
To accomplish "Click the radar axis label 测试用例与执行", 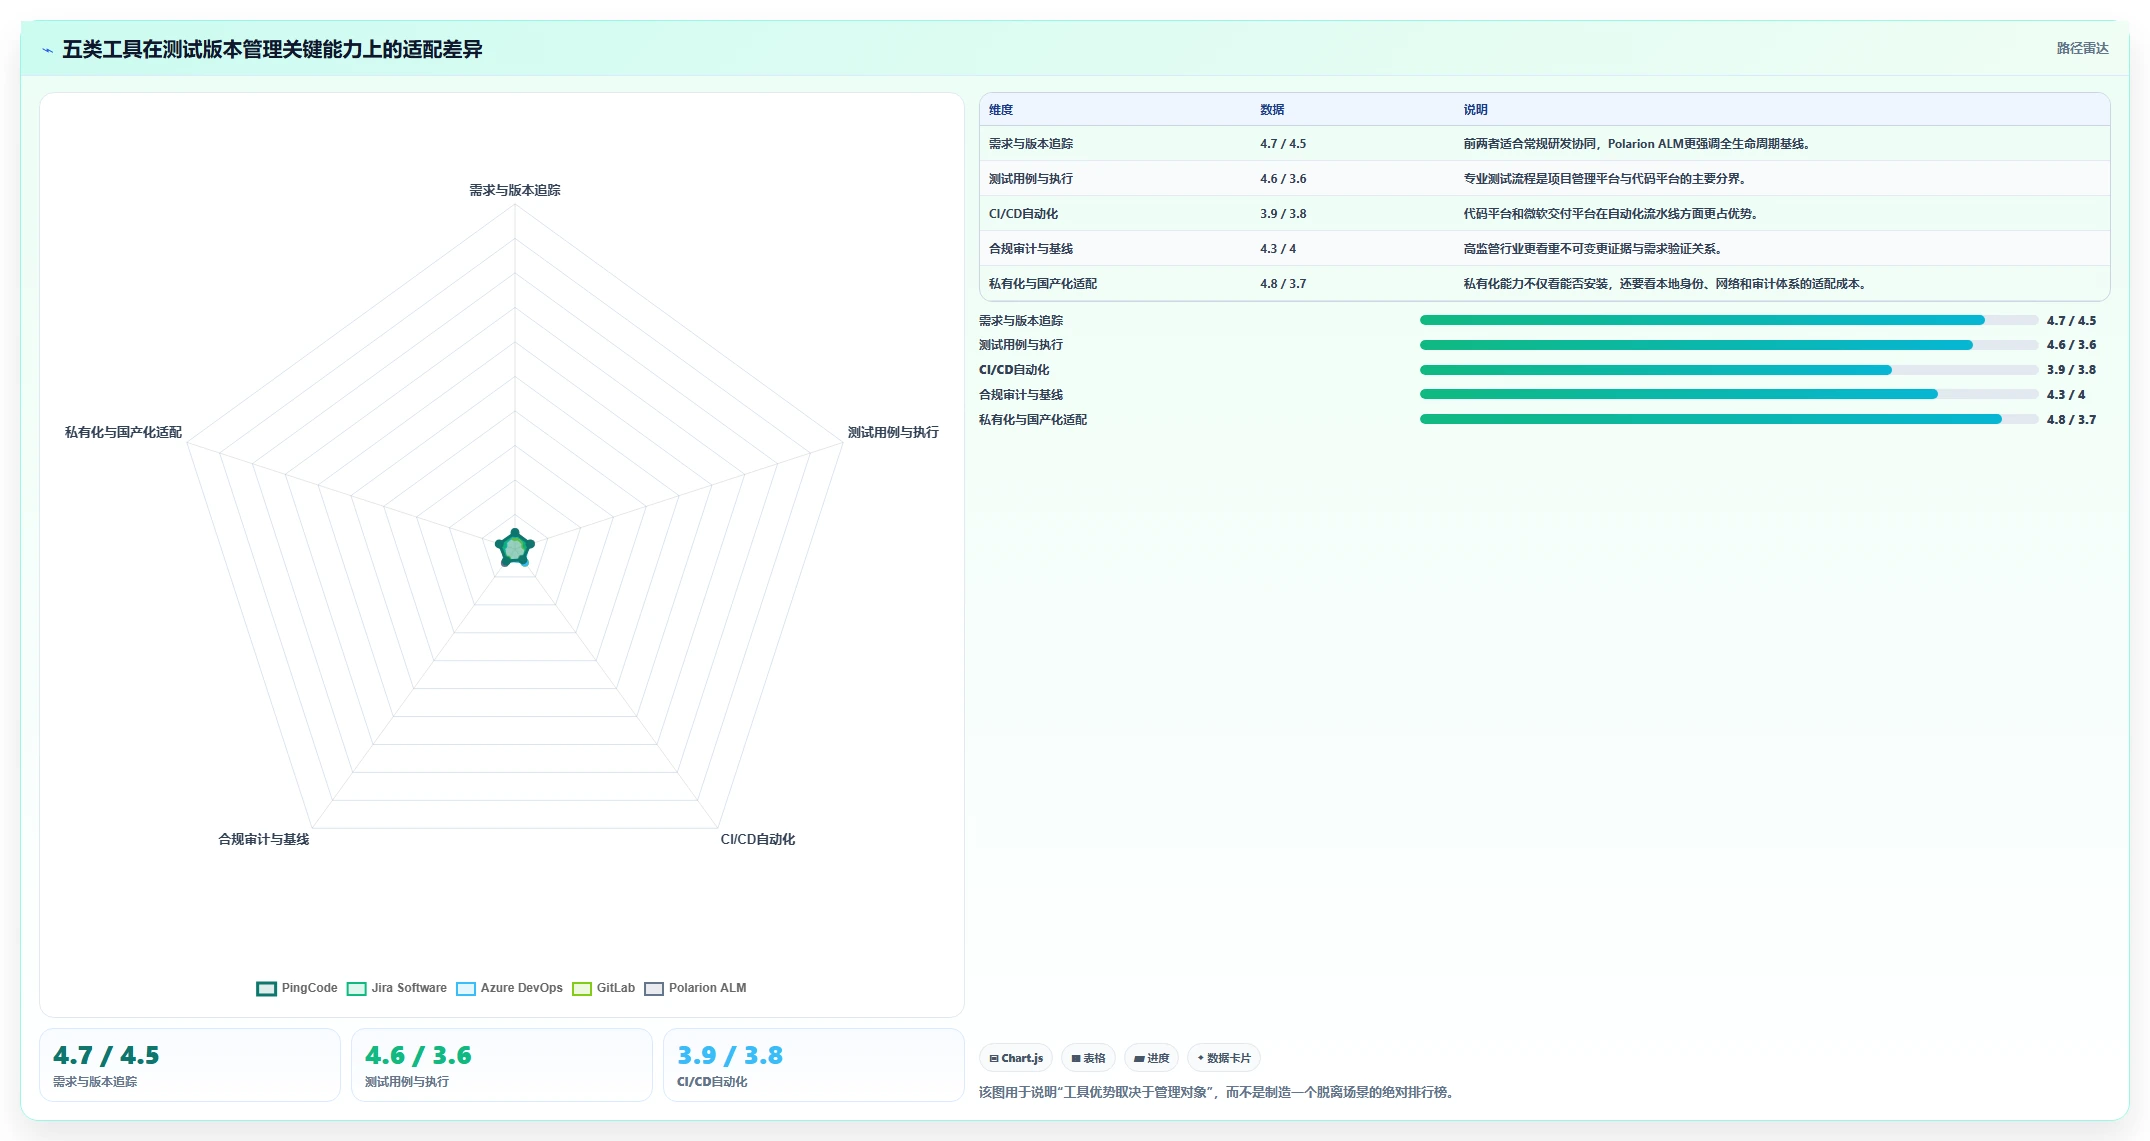I will click(x=893, y=432).
